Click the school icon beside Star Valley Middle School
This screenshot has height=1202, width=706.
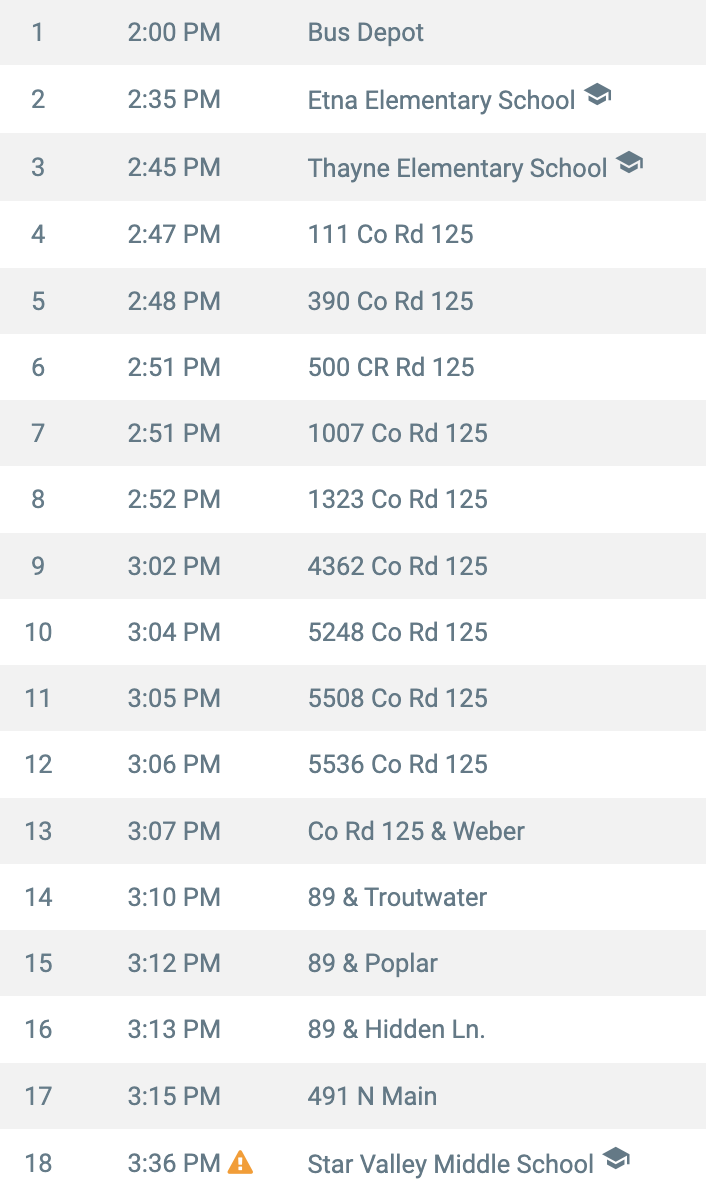(616, 1158)
